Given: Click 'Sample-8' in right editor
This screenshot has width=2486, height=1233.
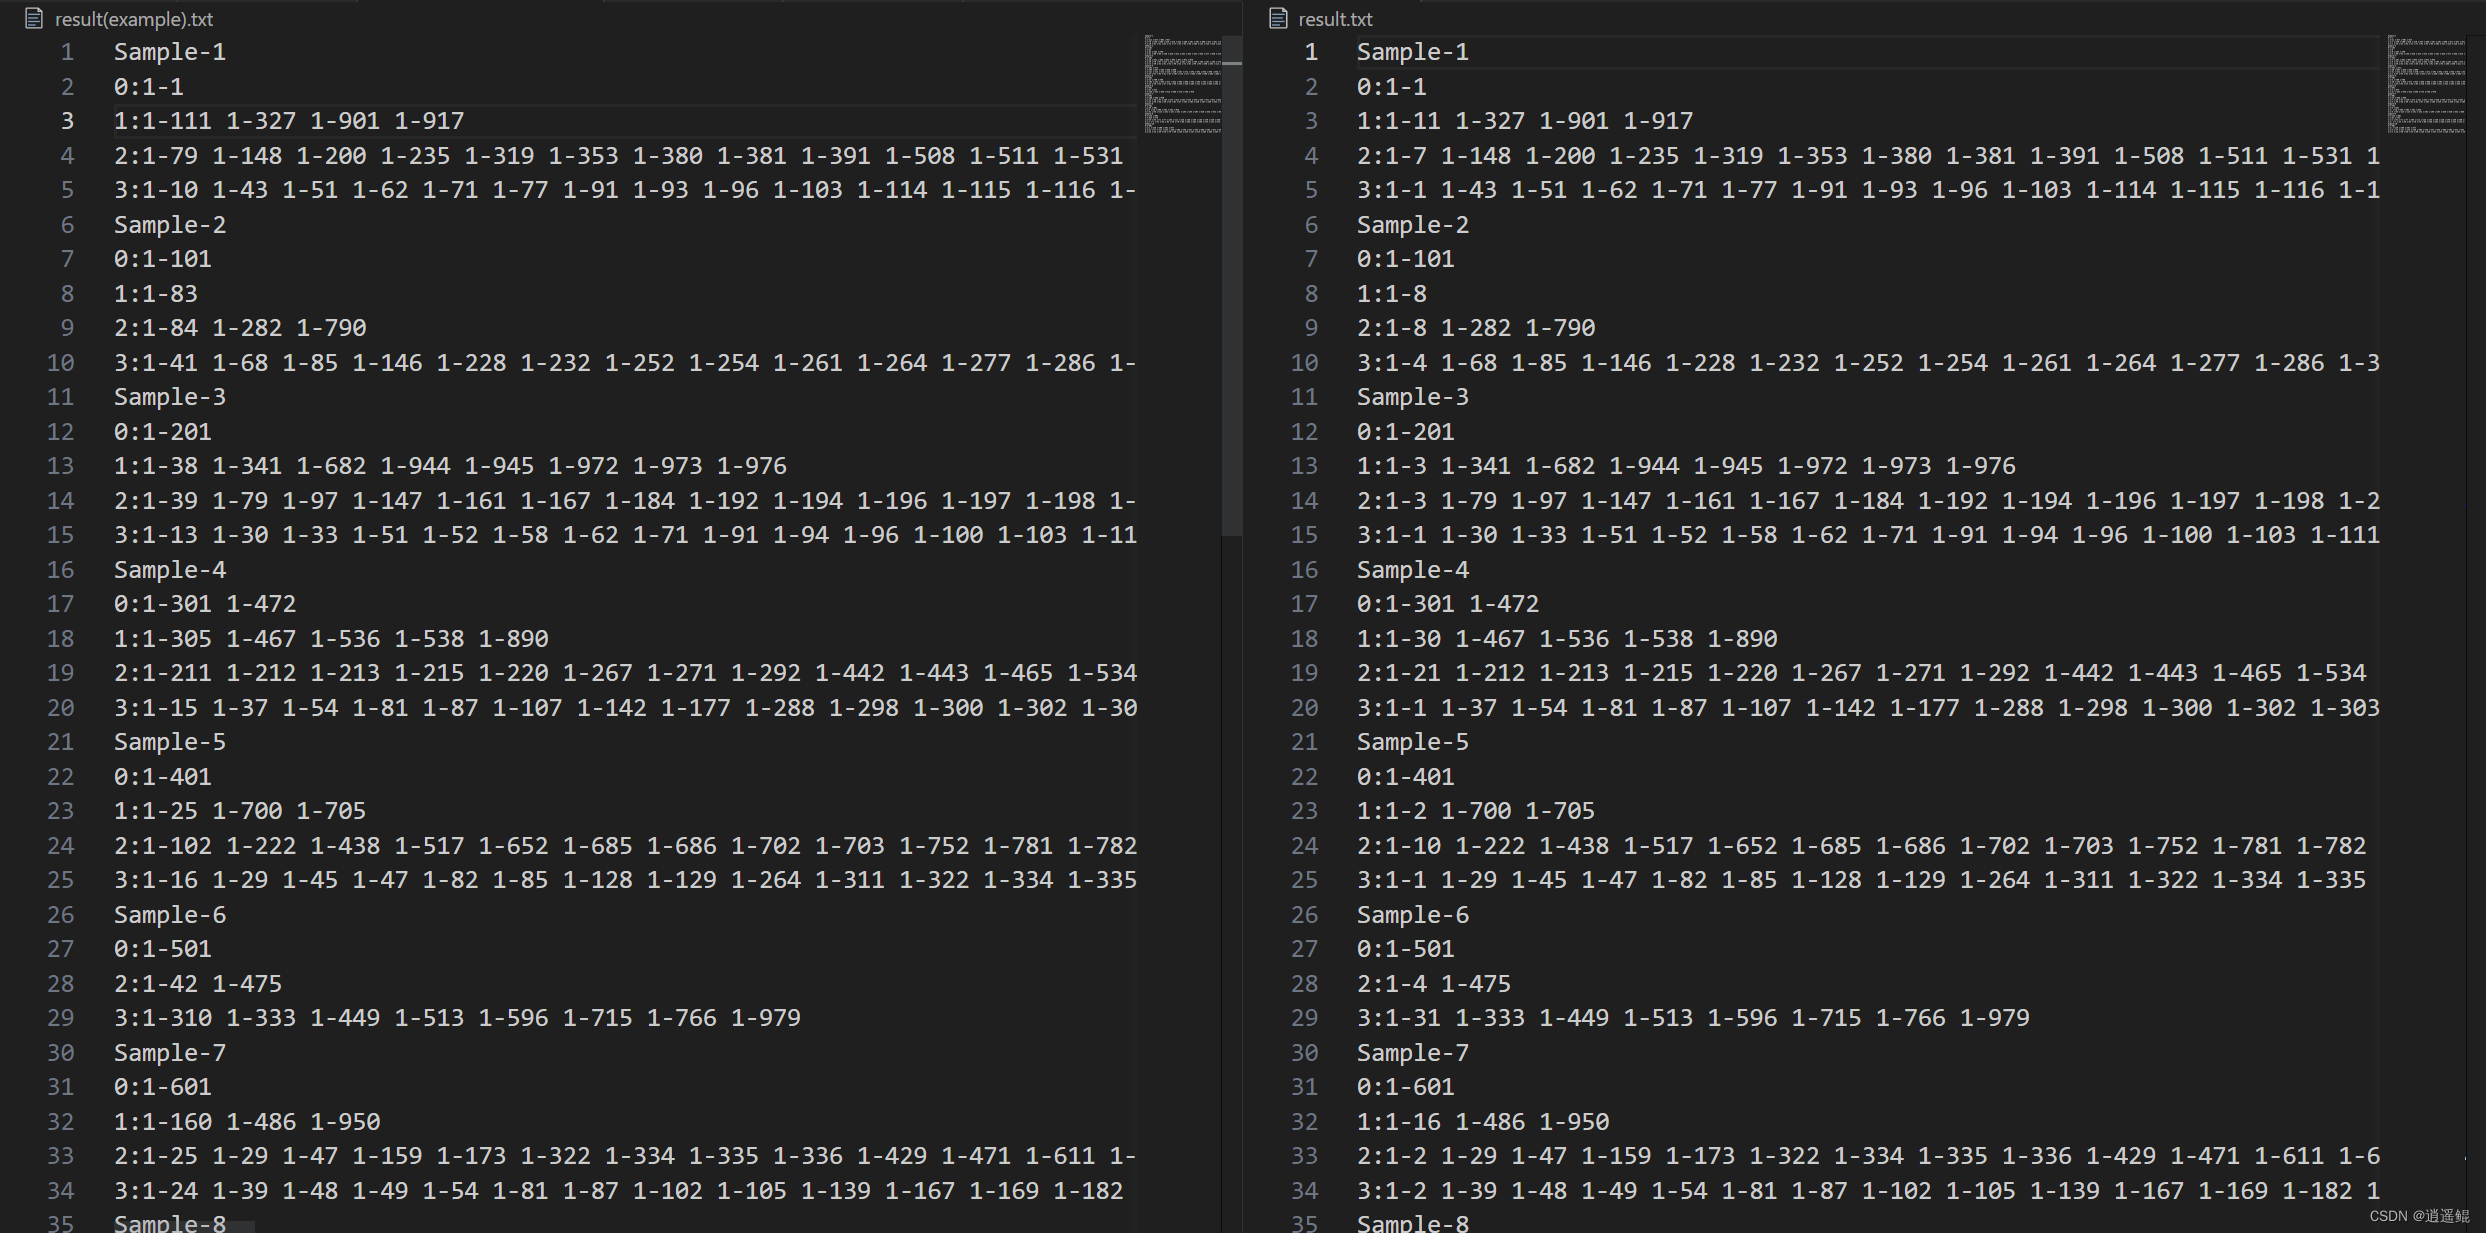Looking at the screenshot, I should click(x=1413, y=1223).
